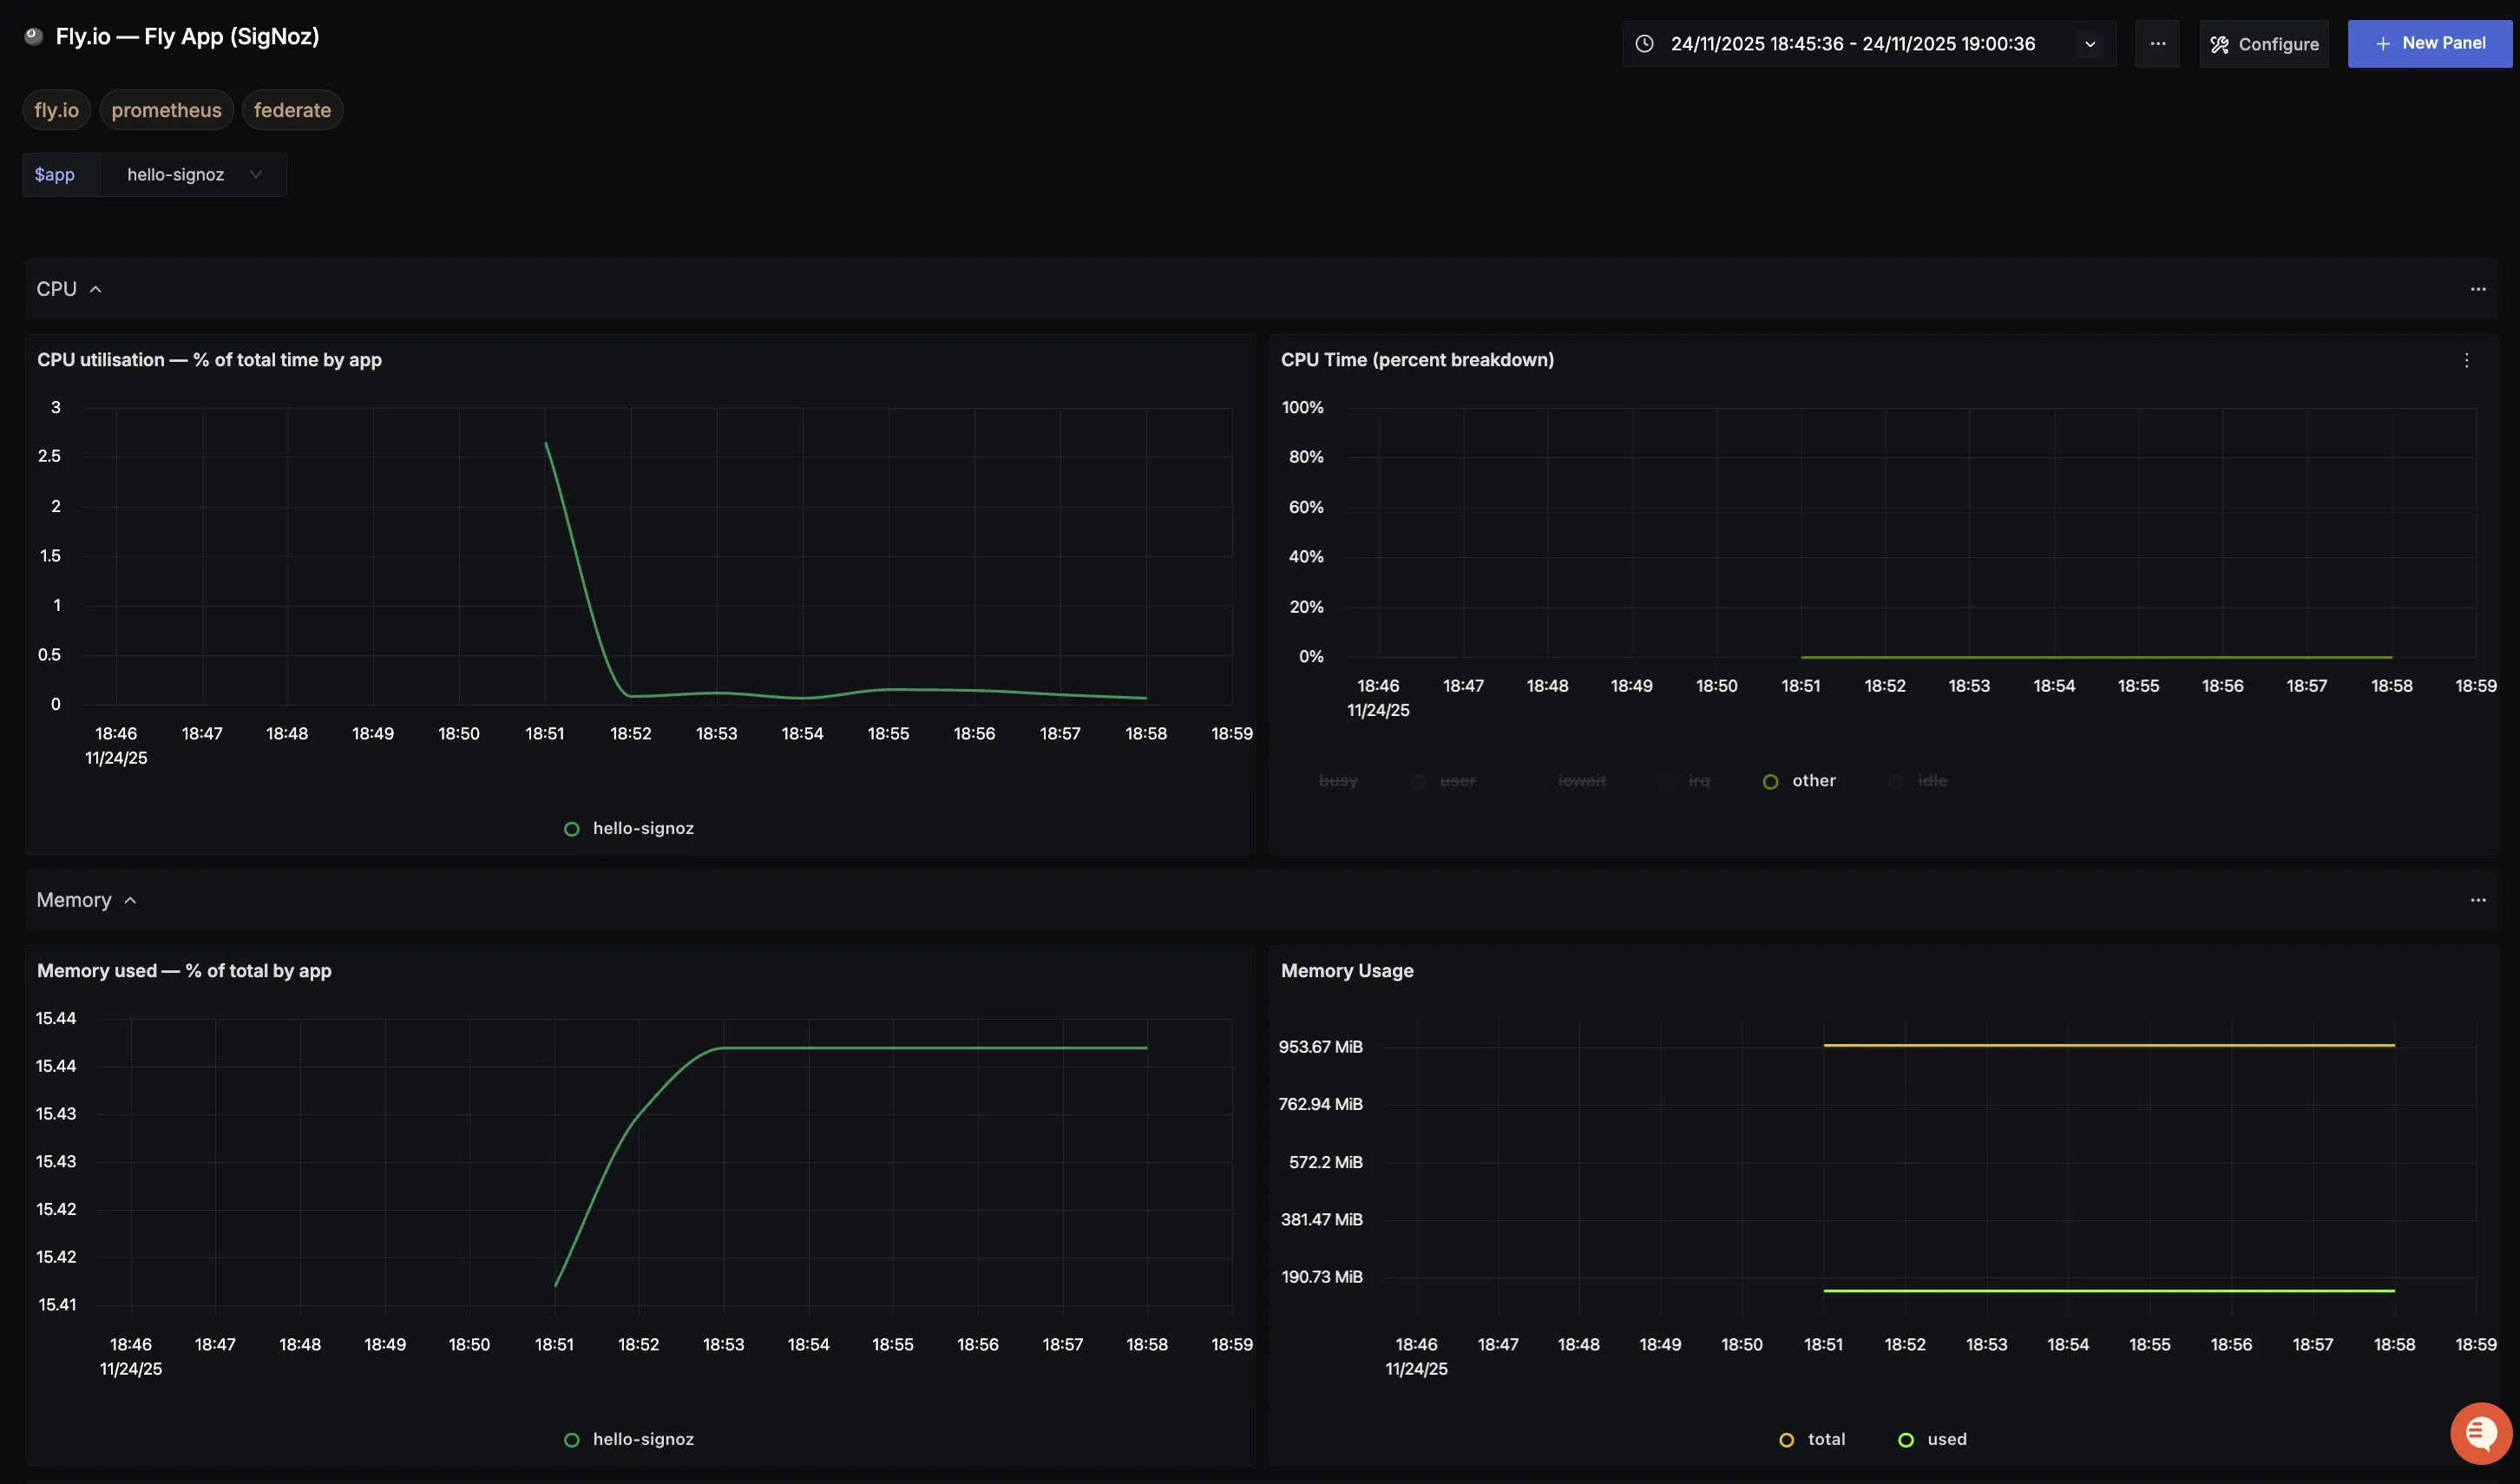This screenshot has width=2520, height=1484.
Task: Select the prometheus tag
Action: (x=167, y=110)
